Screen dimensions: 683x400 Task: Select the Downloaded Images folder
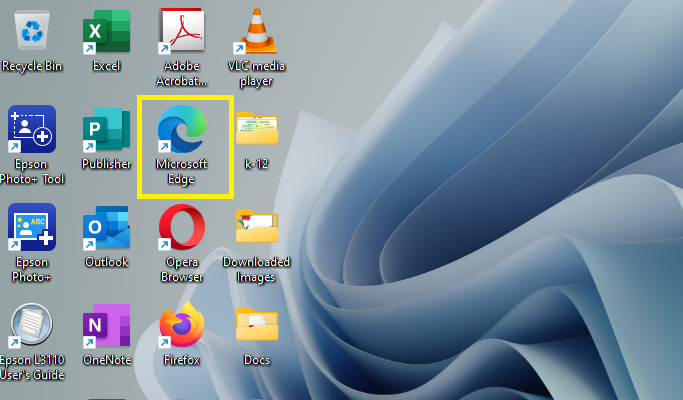pyautogui.click(x=257, y=226)
